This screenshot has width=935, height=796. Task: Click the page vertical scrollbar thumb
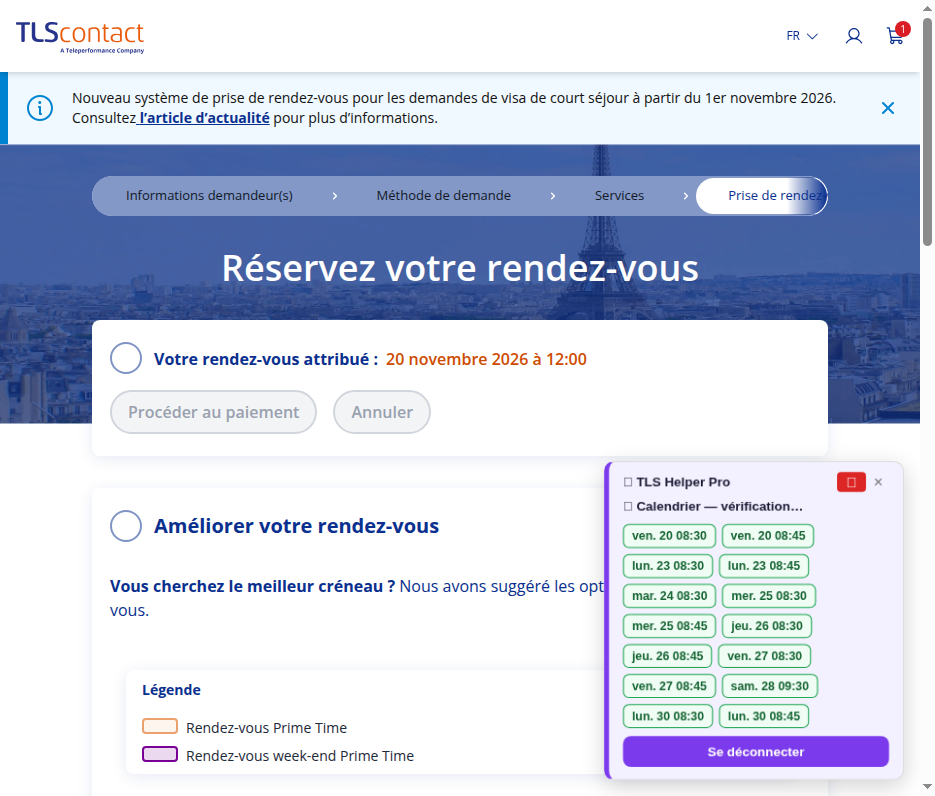(927, 132)
